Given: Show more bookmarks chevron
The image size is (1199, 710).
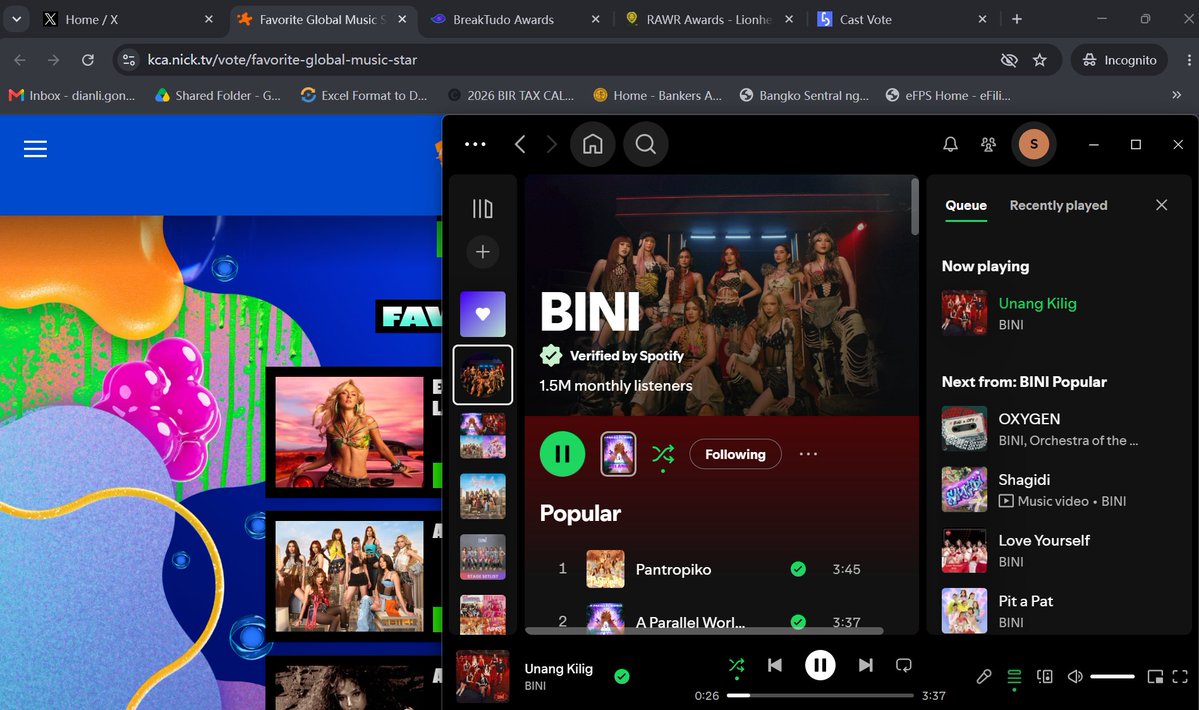Looking at the screenshot, I should click(1176, 96).
